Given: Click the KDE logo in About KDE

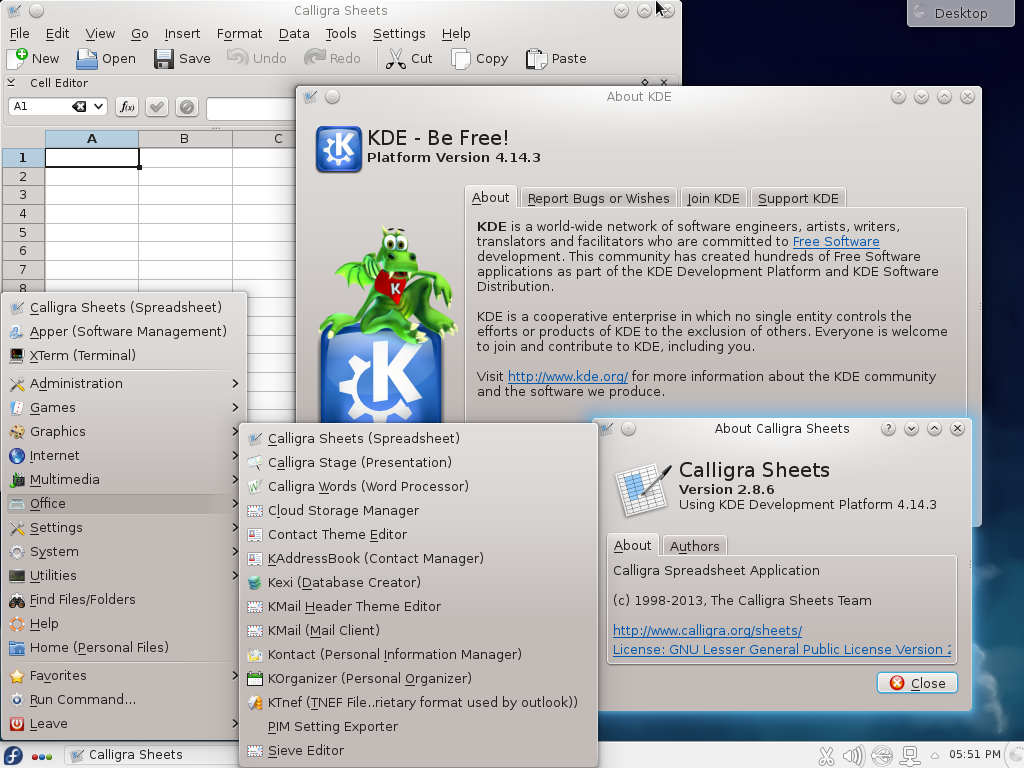Looking at the screenshot, I should pyautogui.click(x=338, y=149).
